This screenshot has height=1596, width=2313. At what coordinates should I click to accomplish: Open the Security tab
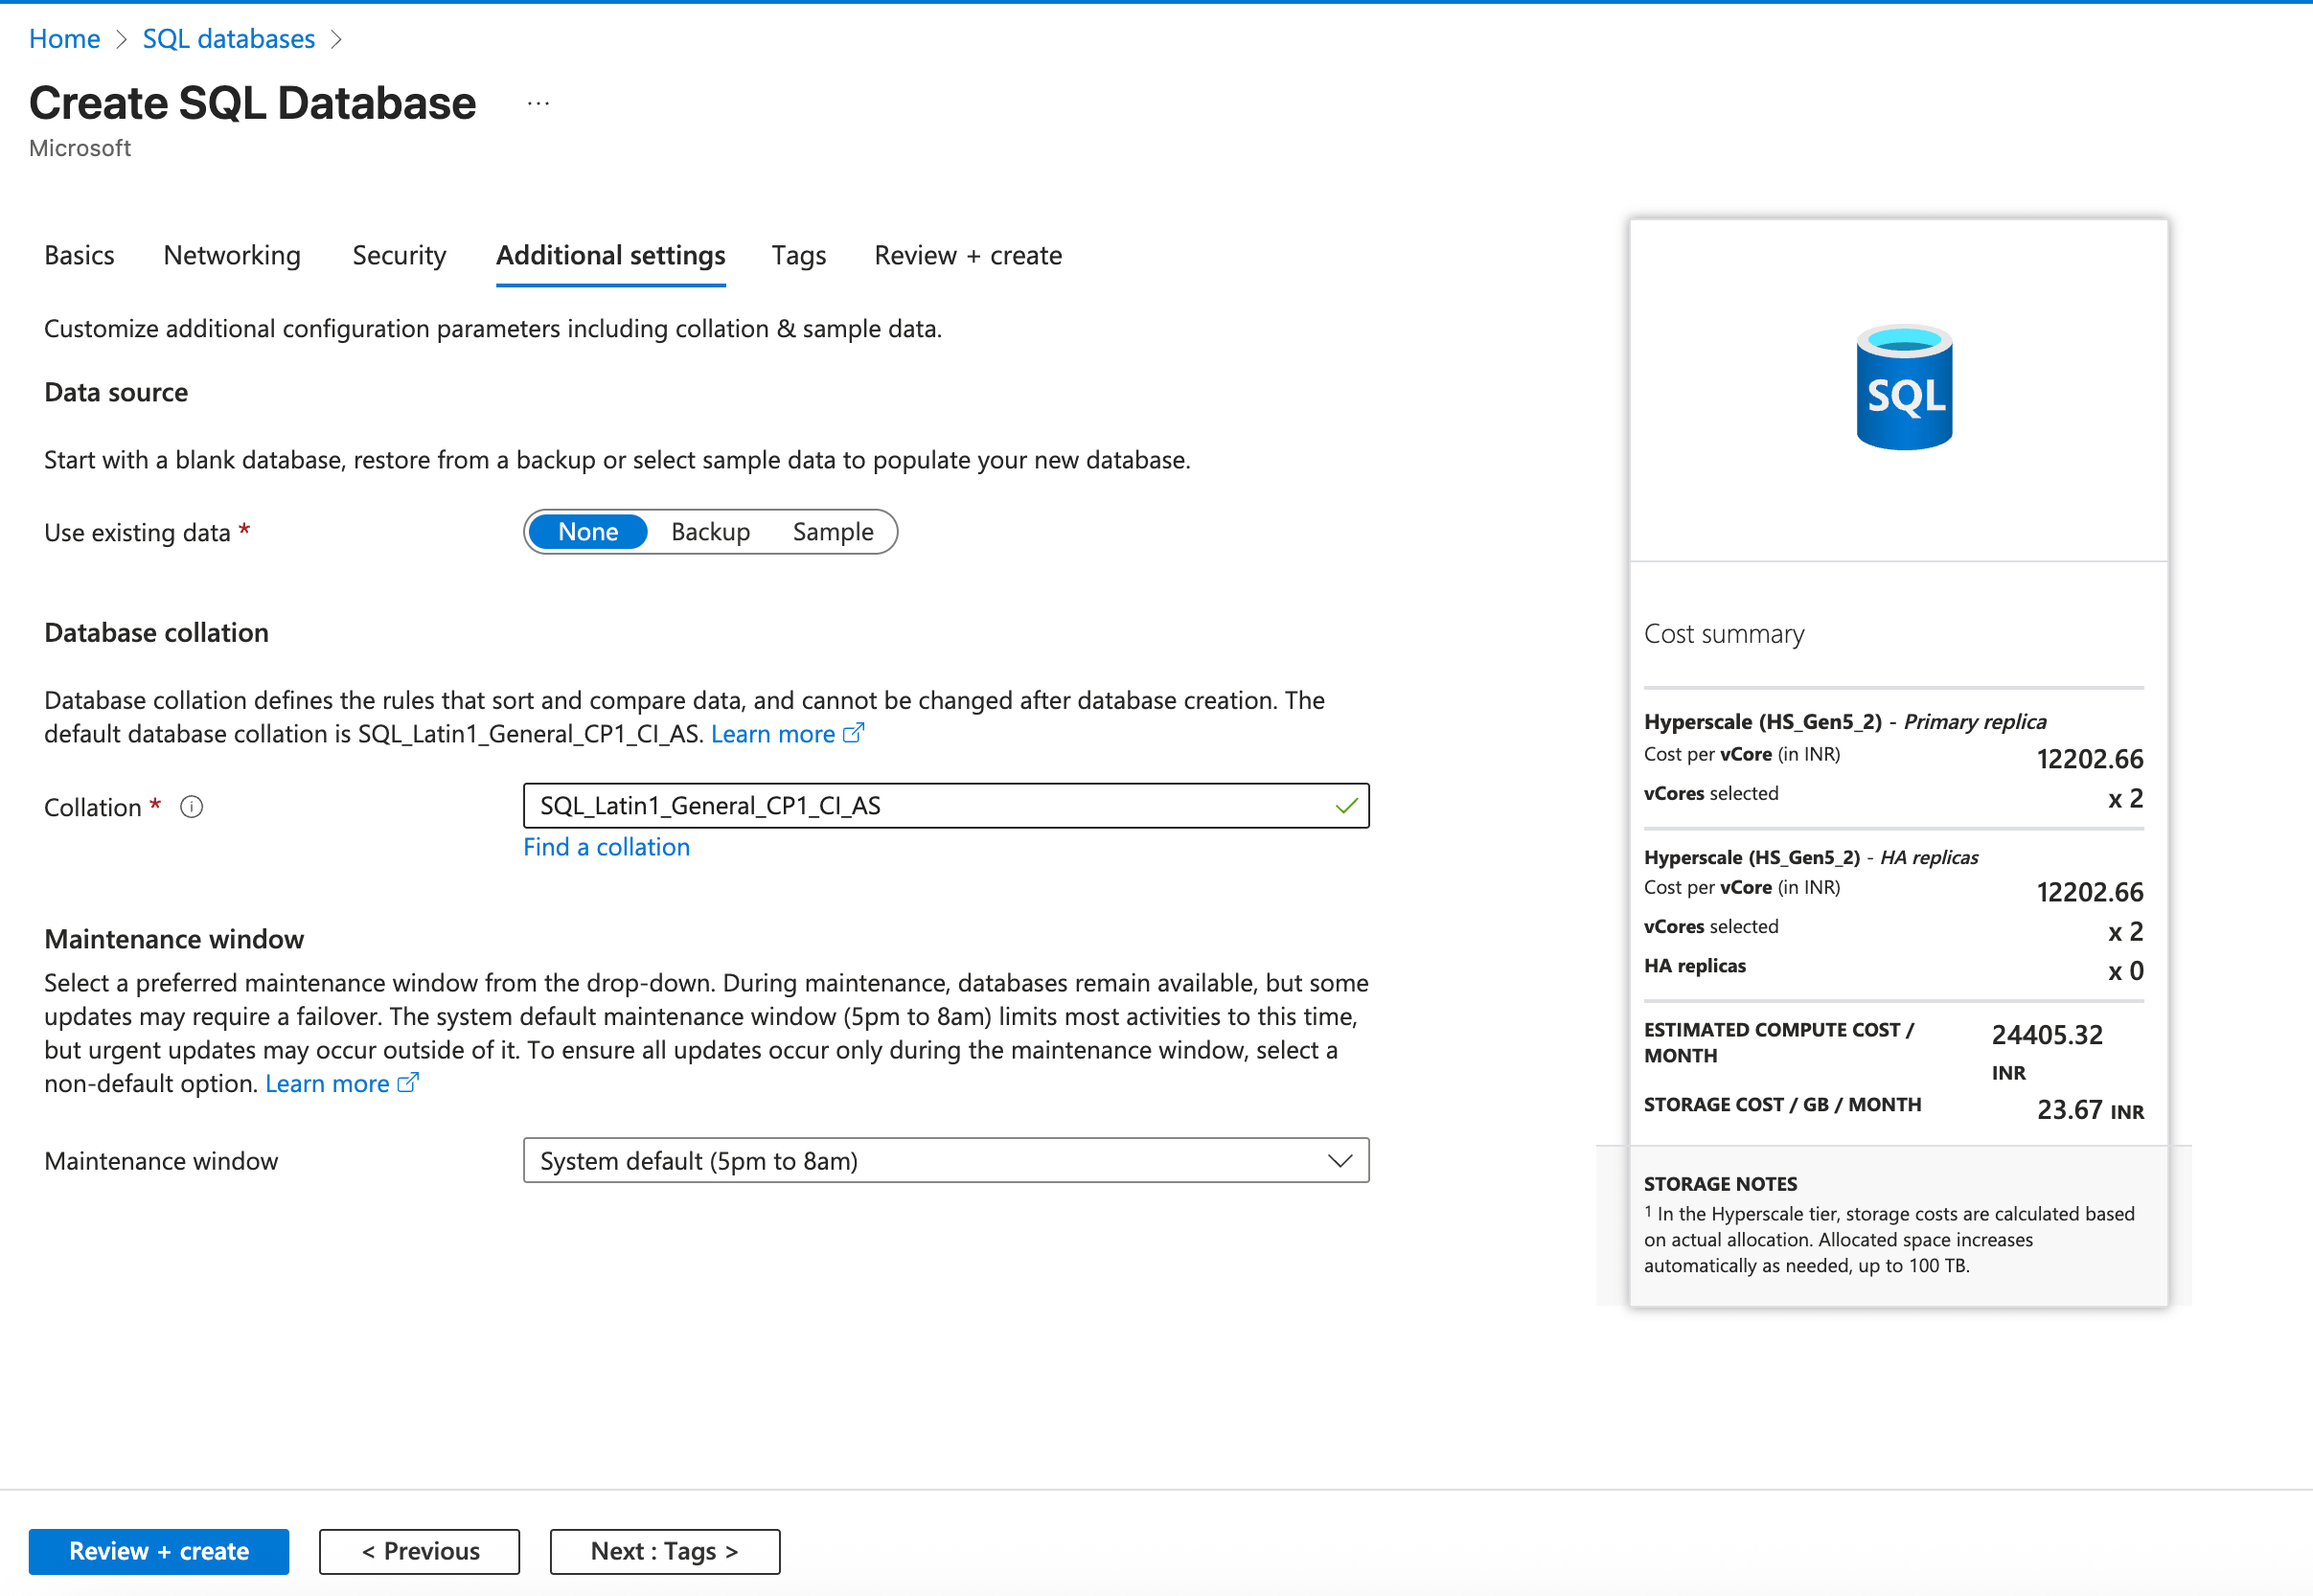399,255
